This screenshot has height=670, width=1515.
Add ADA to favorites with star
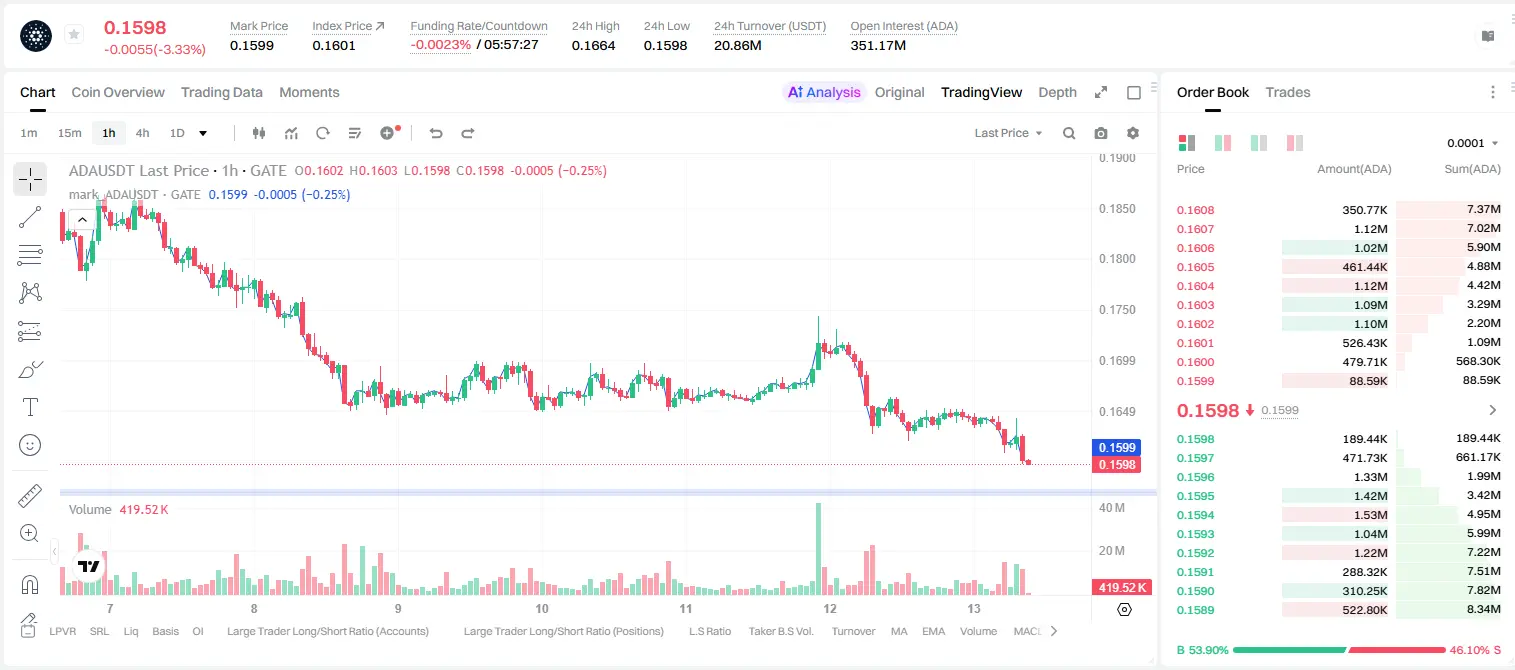tap(74, 35)
